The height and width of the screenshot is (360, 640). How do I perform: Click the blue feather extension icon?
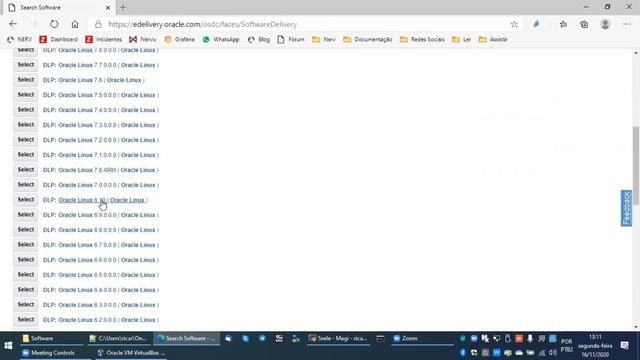pyautogui.click(x=536, y=24)
